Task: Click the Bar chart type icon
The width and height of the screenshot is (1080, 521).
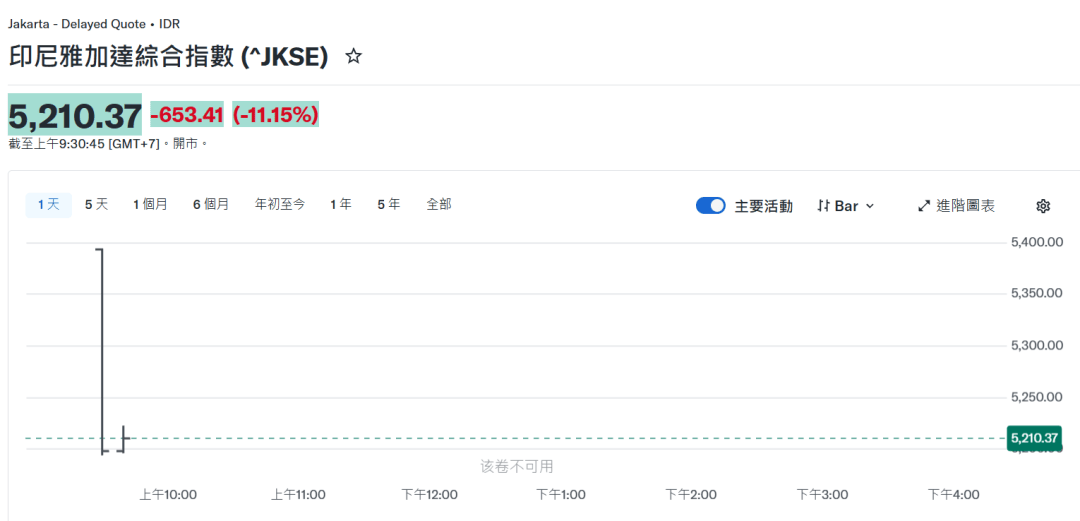Action: click(x=823, y=205)
